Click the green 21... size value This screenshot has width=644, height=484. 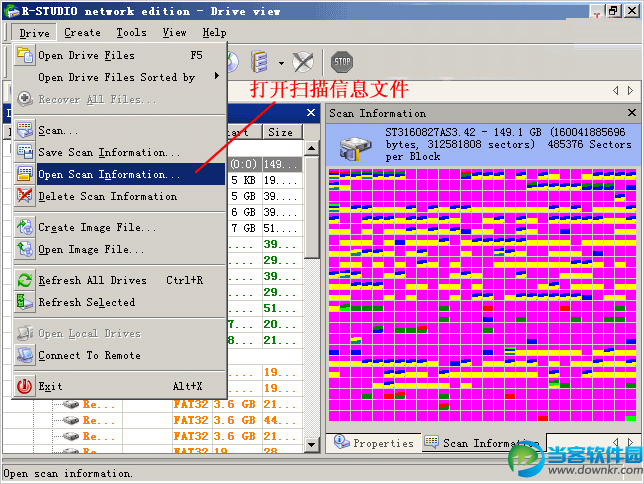pyautogui.click(x=281, y=340)
